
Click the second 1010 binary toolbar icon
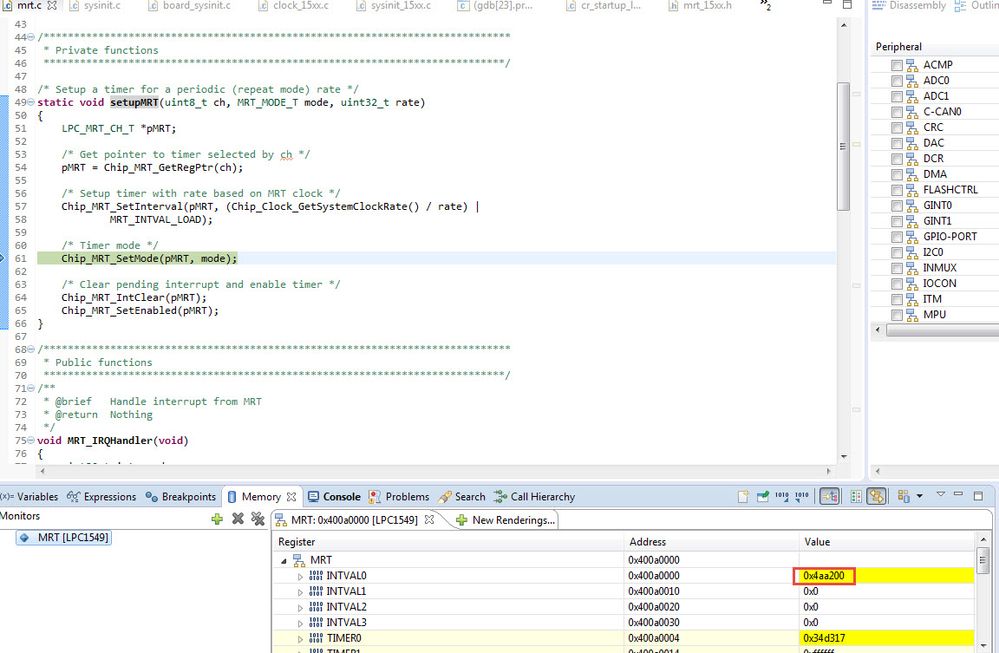[x=801, y=496]
